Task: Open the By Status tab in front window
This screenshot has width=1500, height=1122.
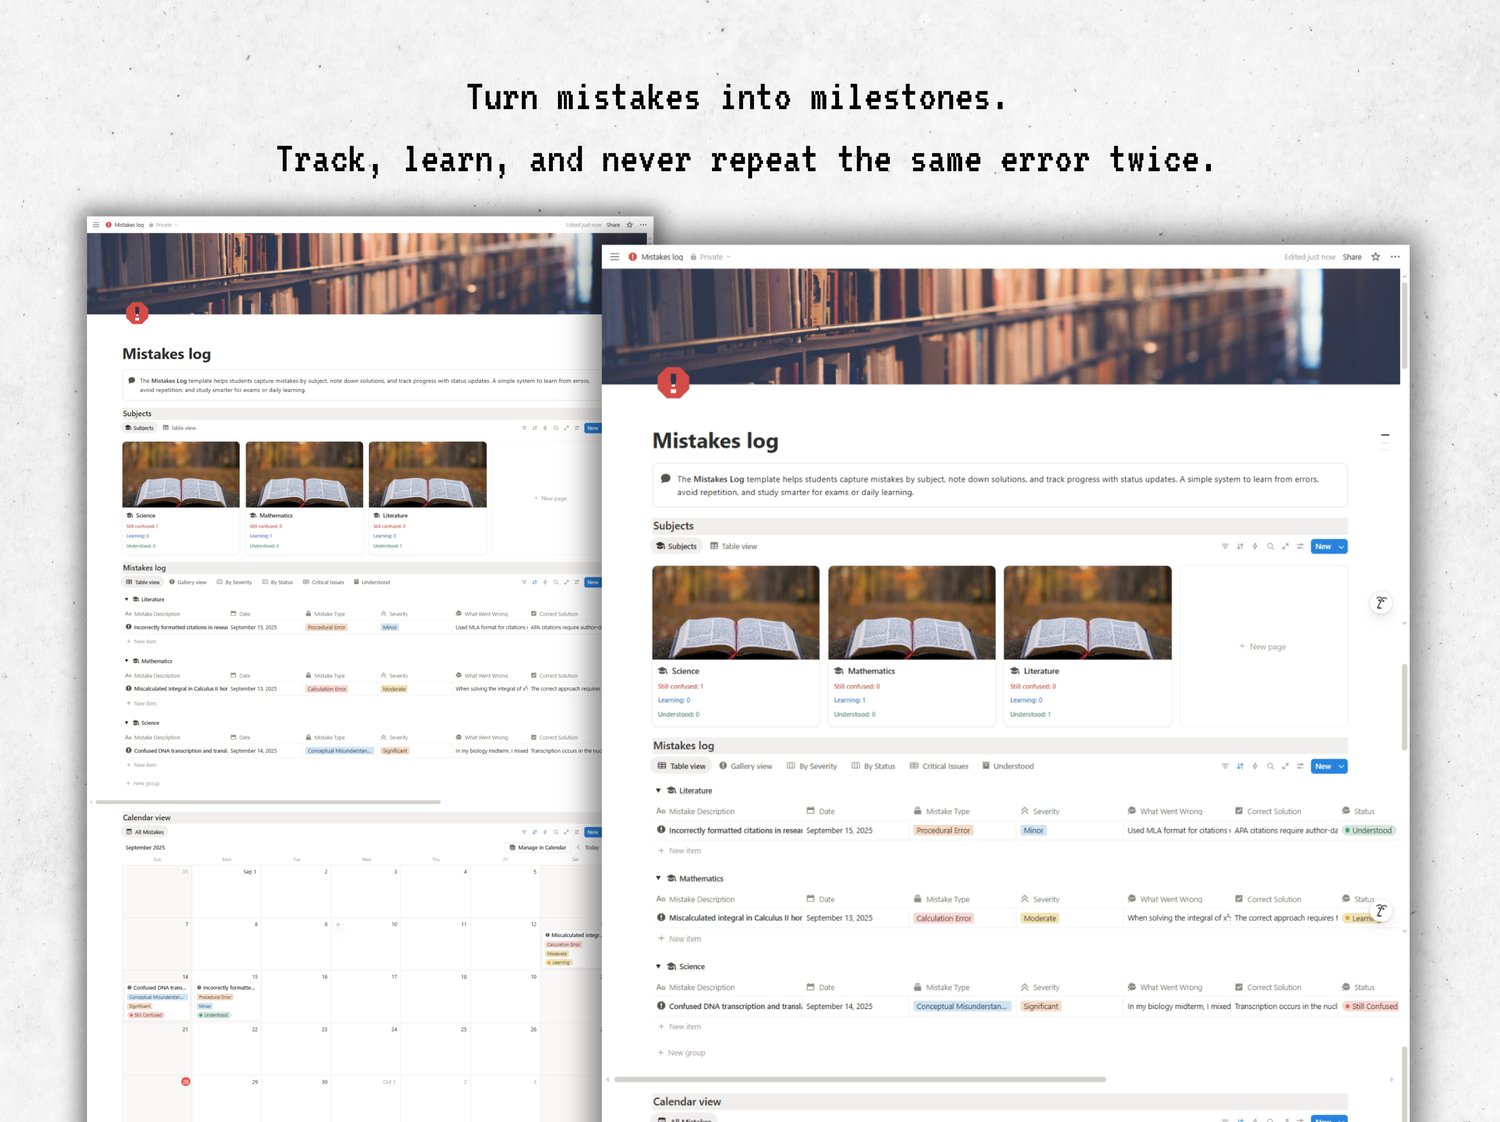Action: tap(873, 766)
